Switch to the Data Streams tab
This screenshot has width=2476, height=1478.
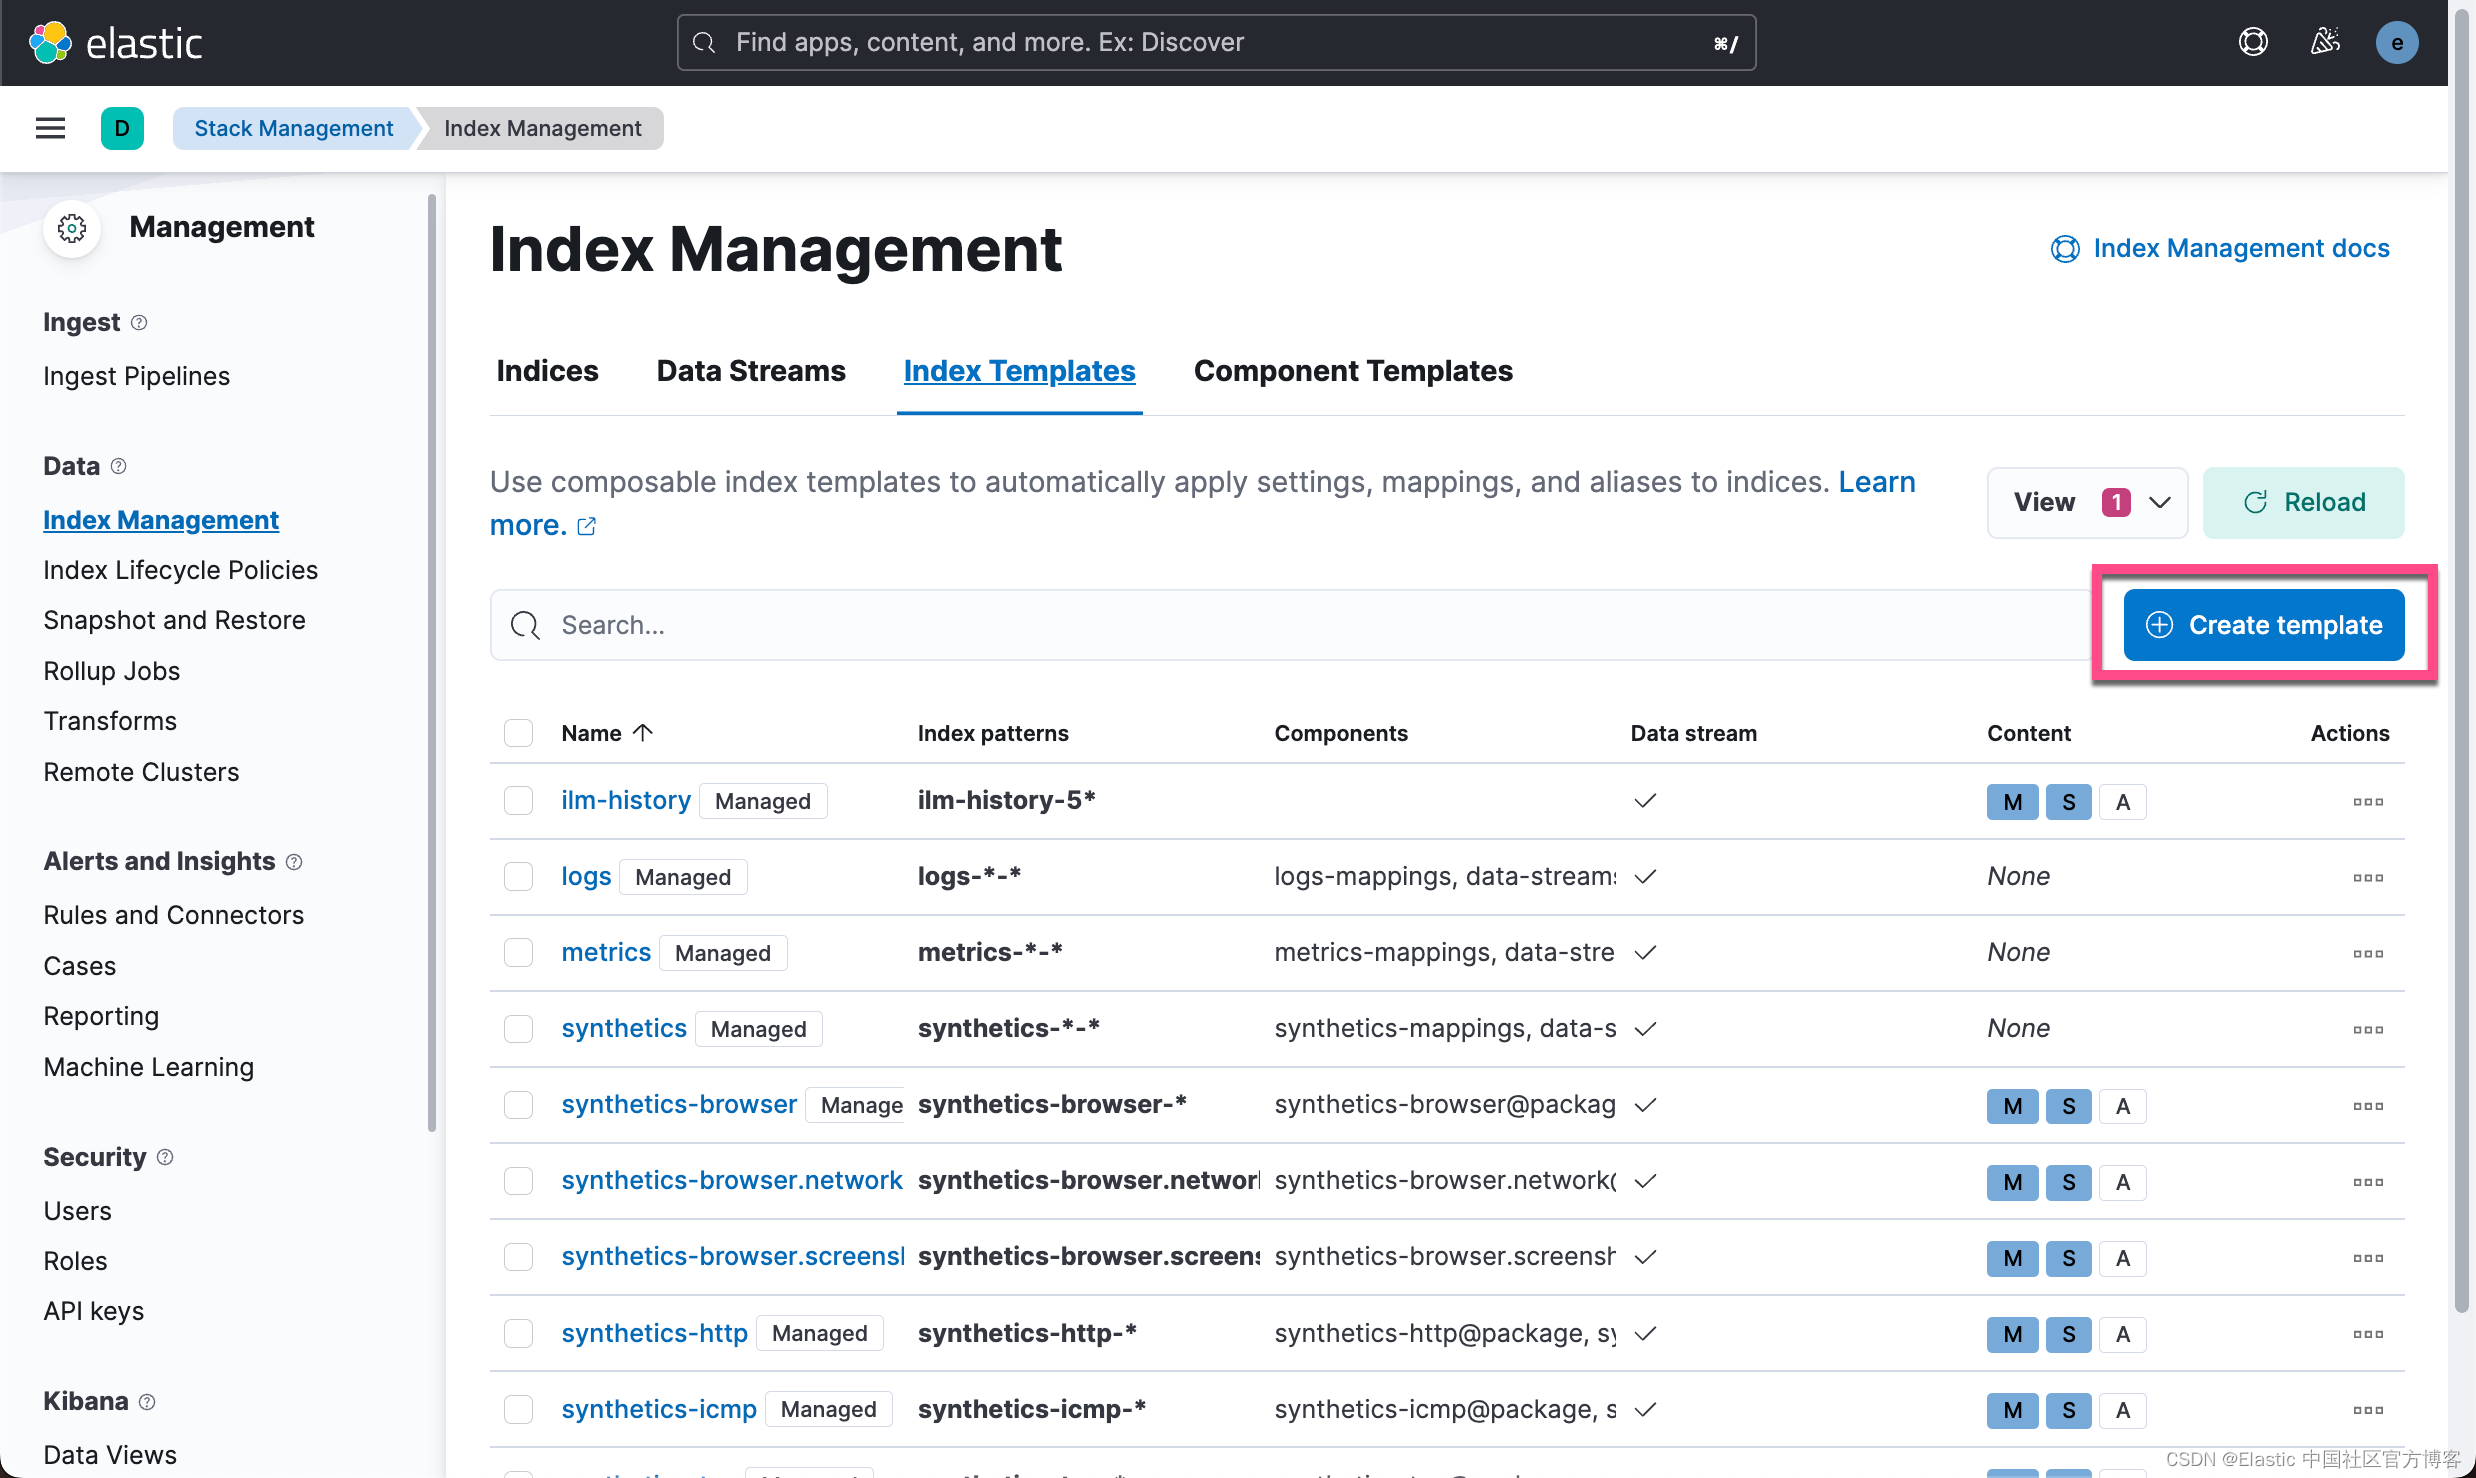pyautogui.click(x=750, y=371)
